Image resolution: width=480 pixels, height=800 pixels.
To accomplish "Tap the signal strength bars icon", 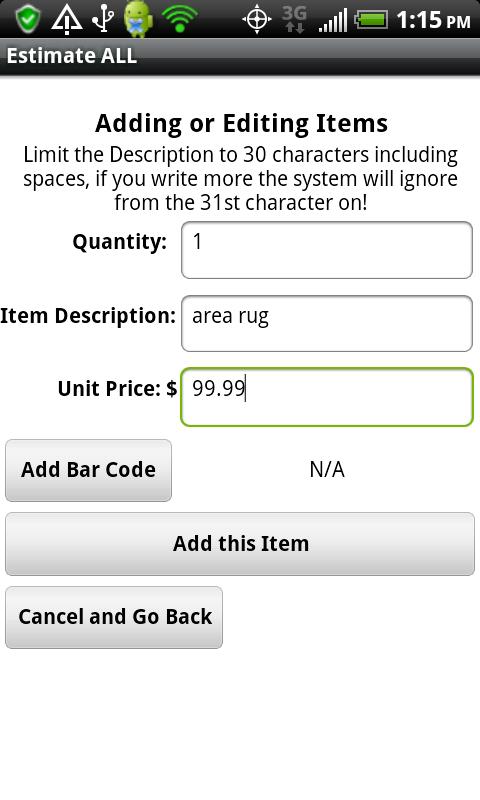I will click(x=333, y=20).
